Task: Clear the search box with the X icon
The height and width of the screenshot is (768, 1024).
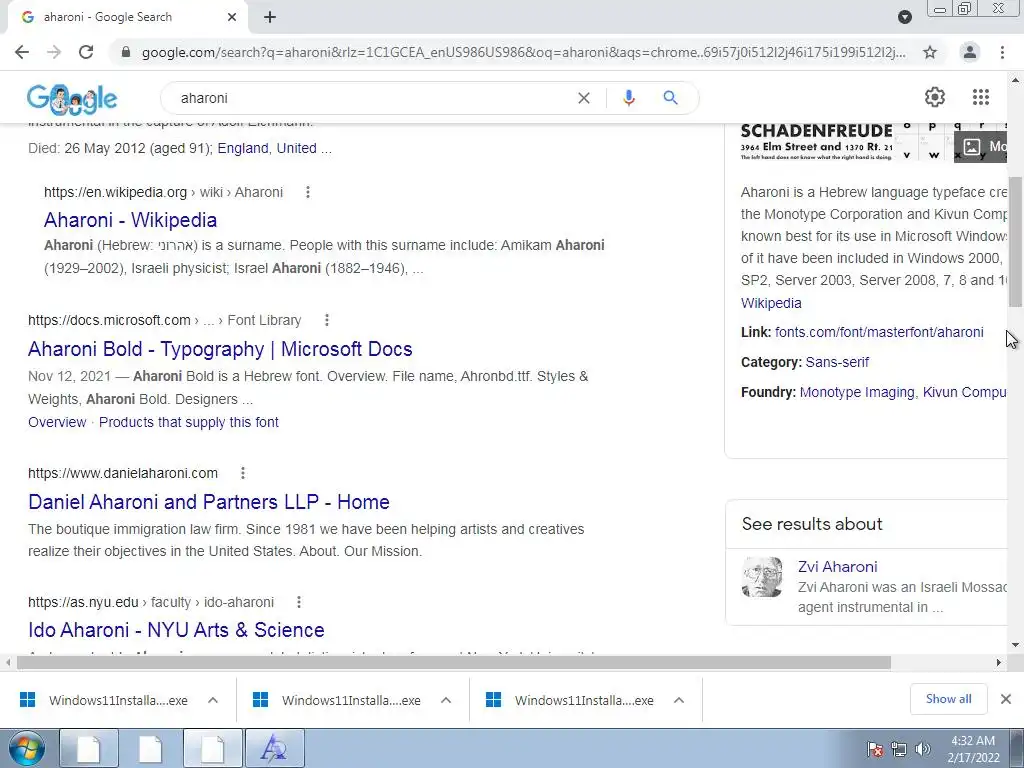Action: coord(584,98)
